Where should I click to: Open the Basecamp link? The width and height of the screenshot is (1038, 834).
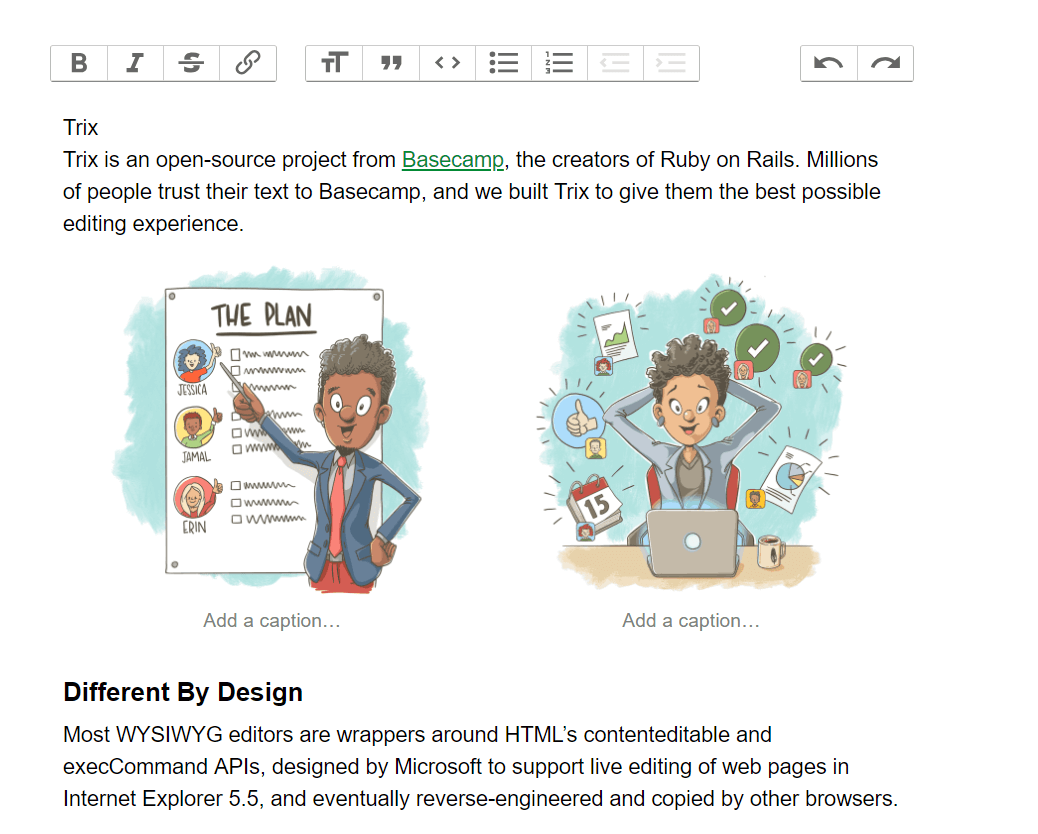[x=453, y=160]
